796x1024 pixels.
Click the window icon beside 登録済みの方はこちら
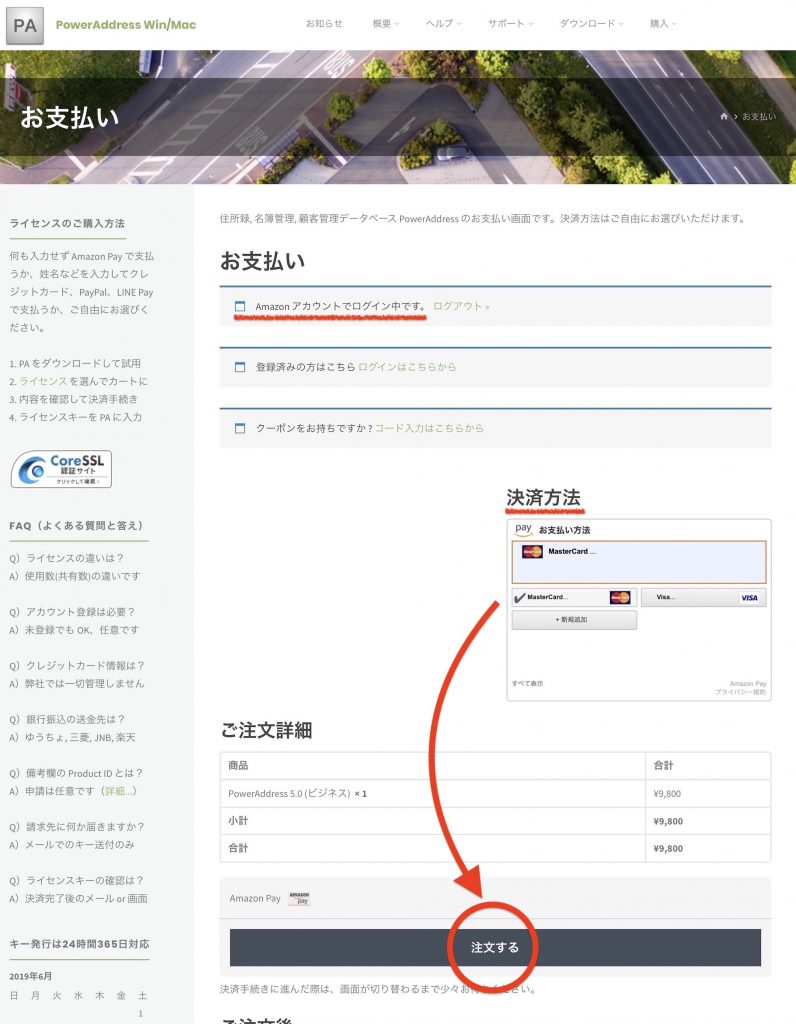click(x=240, y=367)
